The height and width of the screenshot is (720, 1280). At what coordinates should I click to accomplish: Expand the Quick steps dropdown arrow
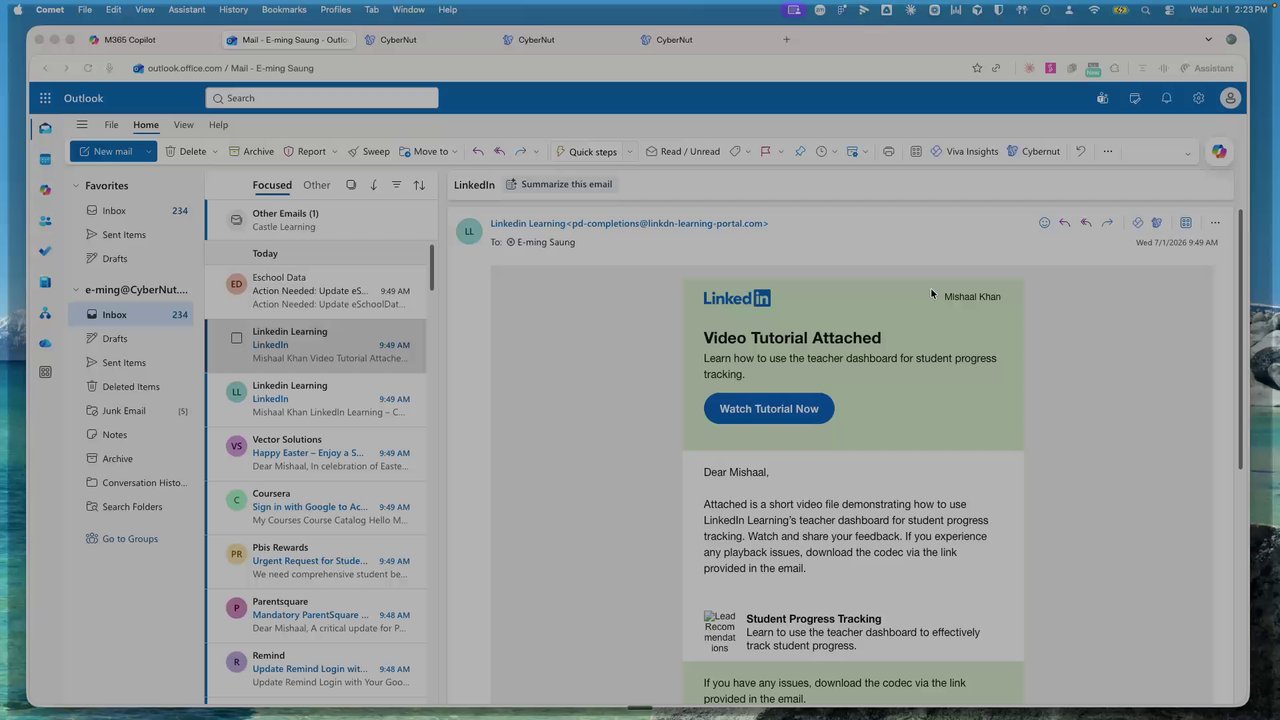(629, 152)
